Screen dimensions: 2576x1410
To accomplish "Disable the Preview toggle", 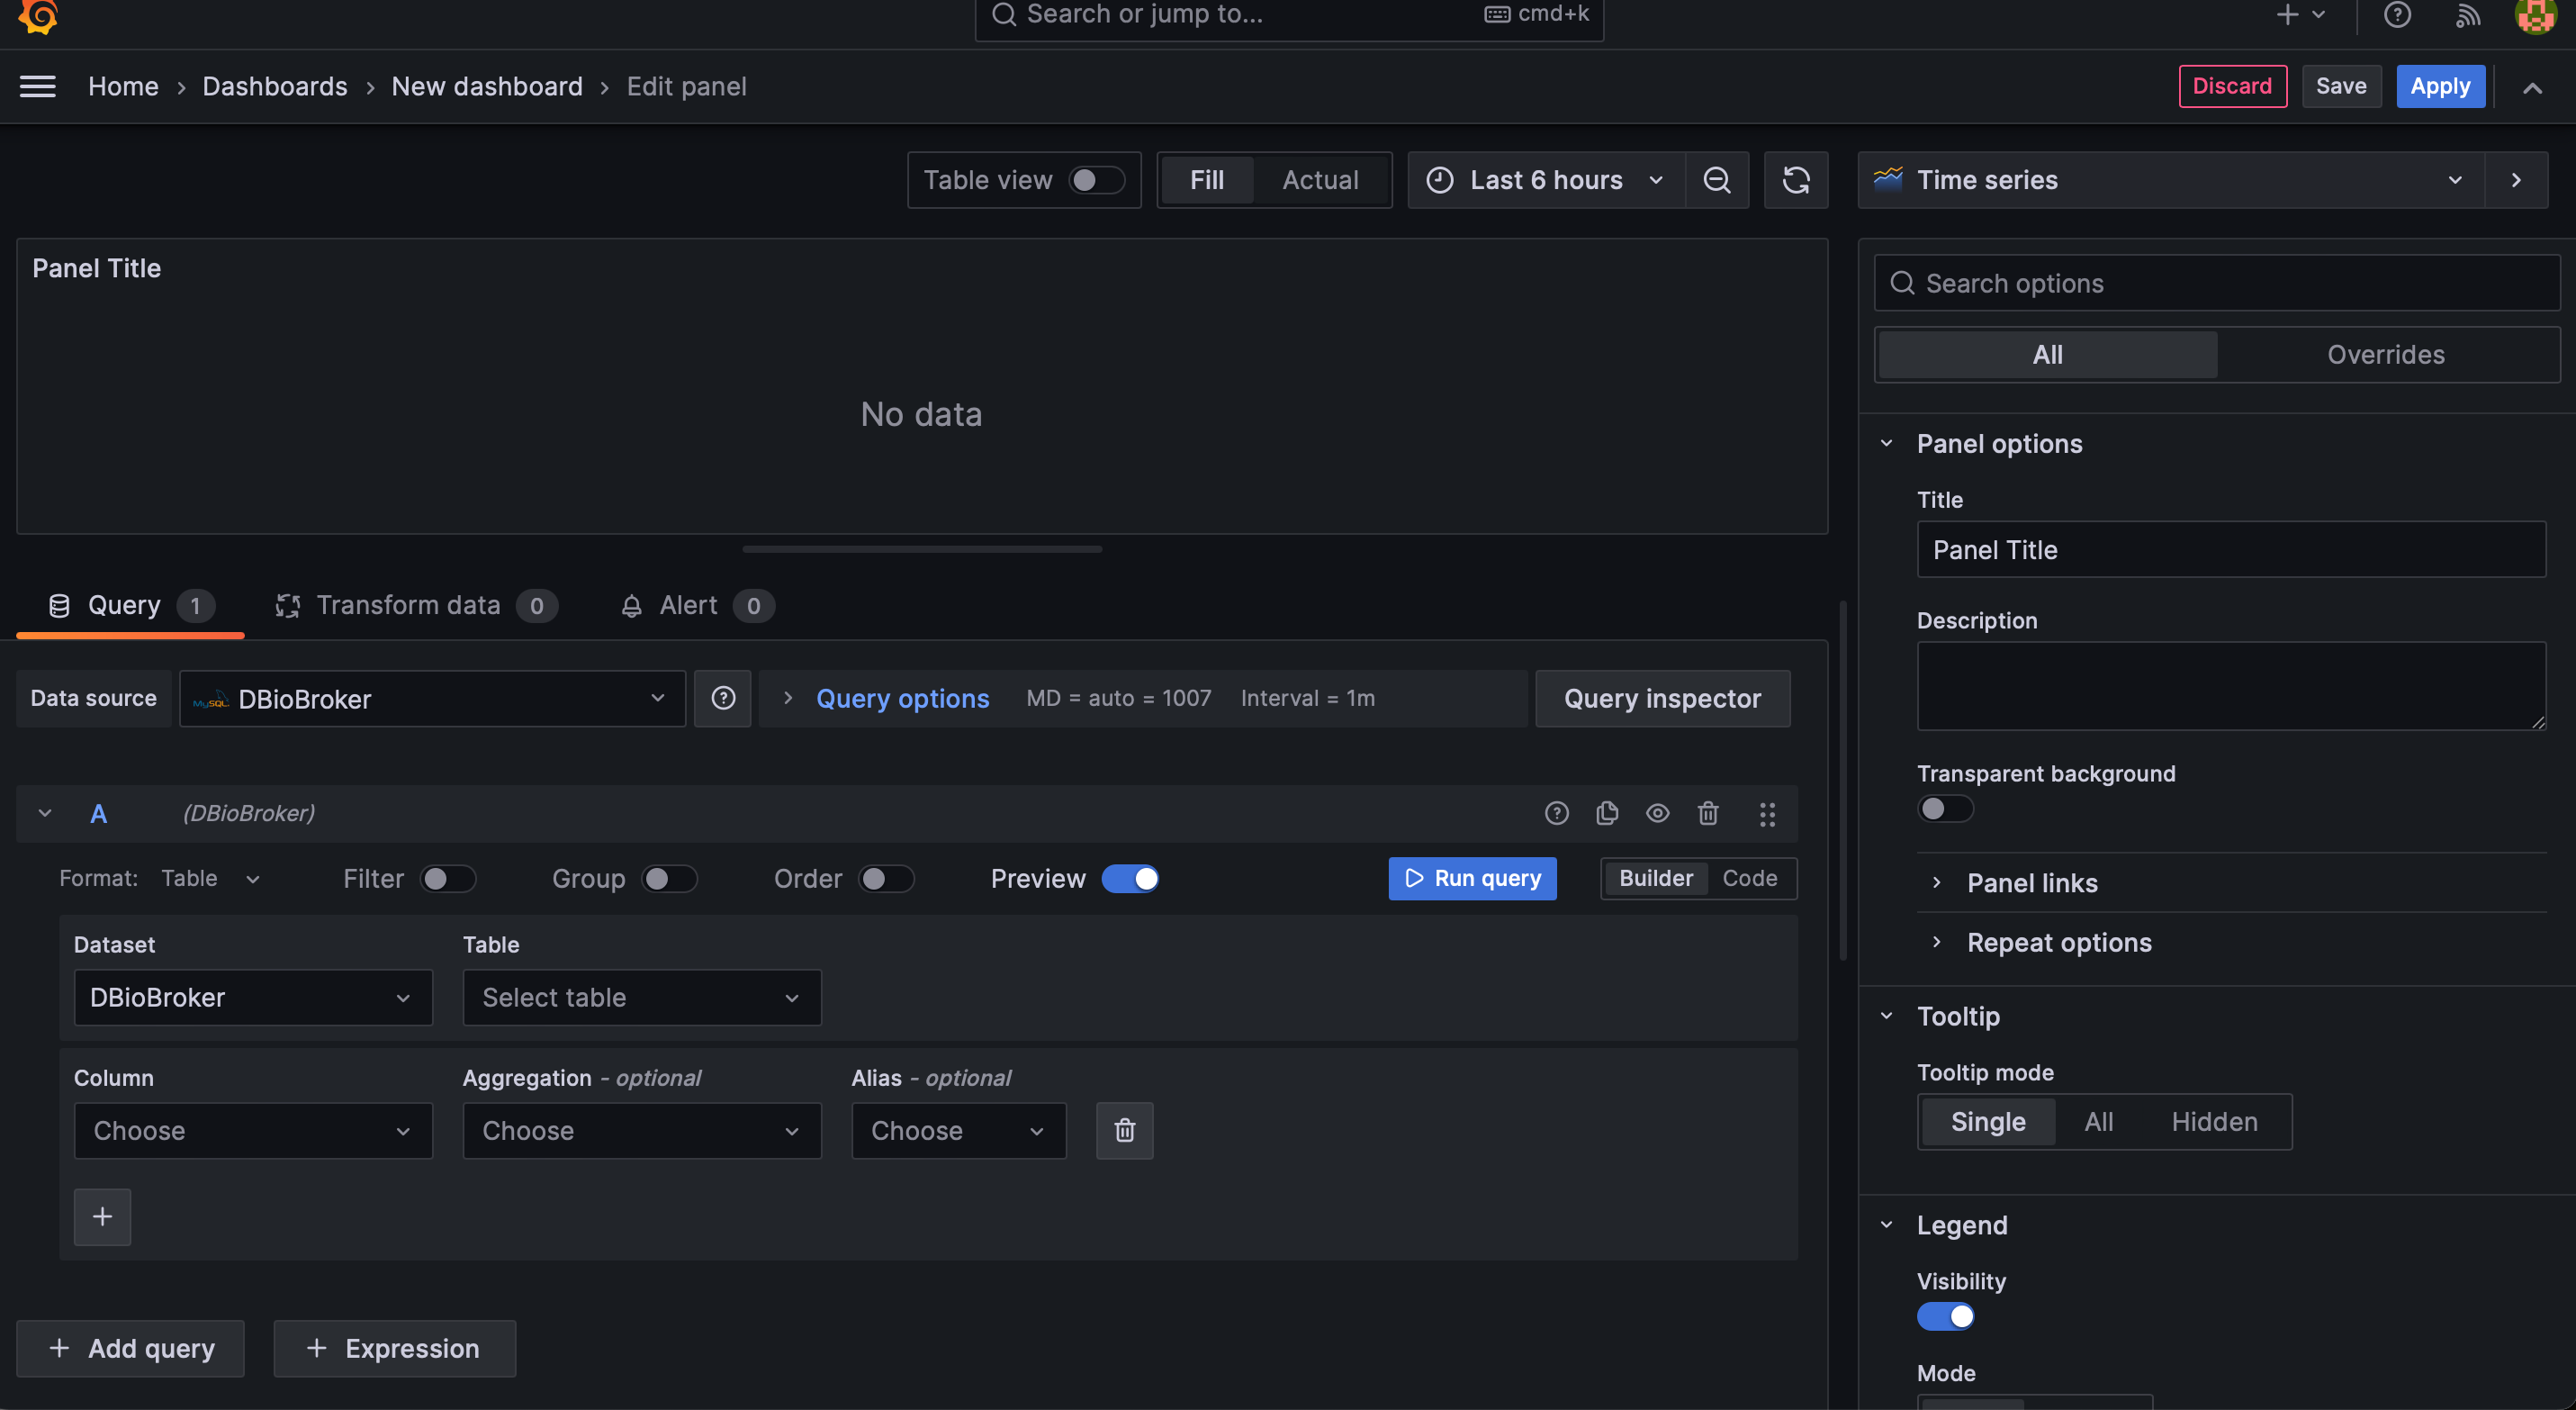I will pyautogui.click(x=1130, y=878).
